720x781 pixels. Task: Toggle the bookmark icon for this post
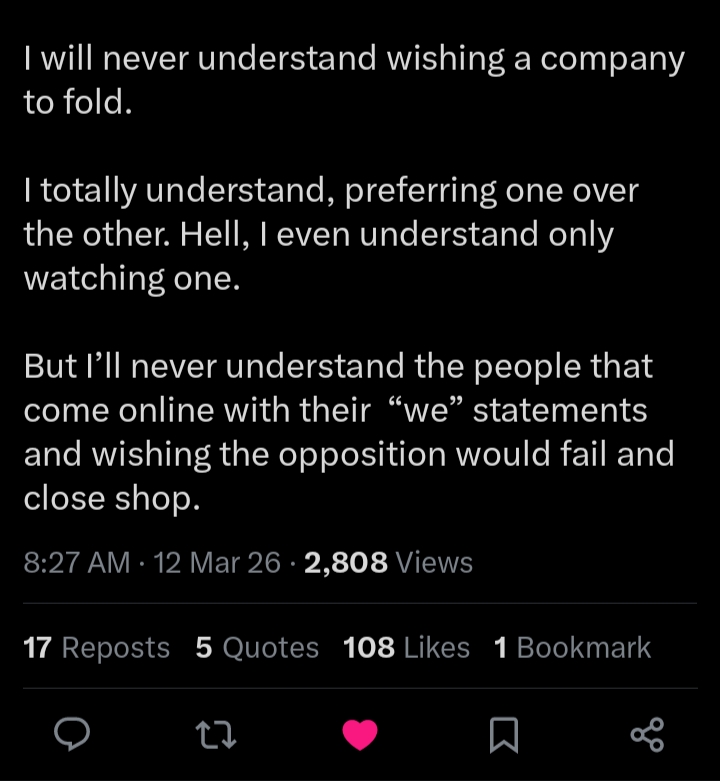point(503,736)
